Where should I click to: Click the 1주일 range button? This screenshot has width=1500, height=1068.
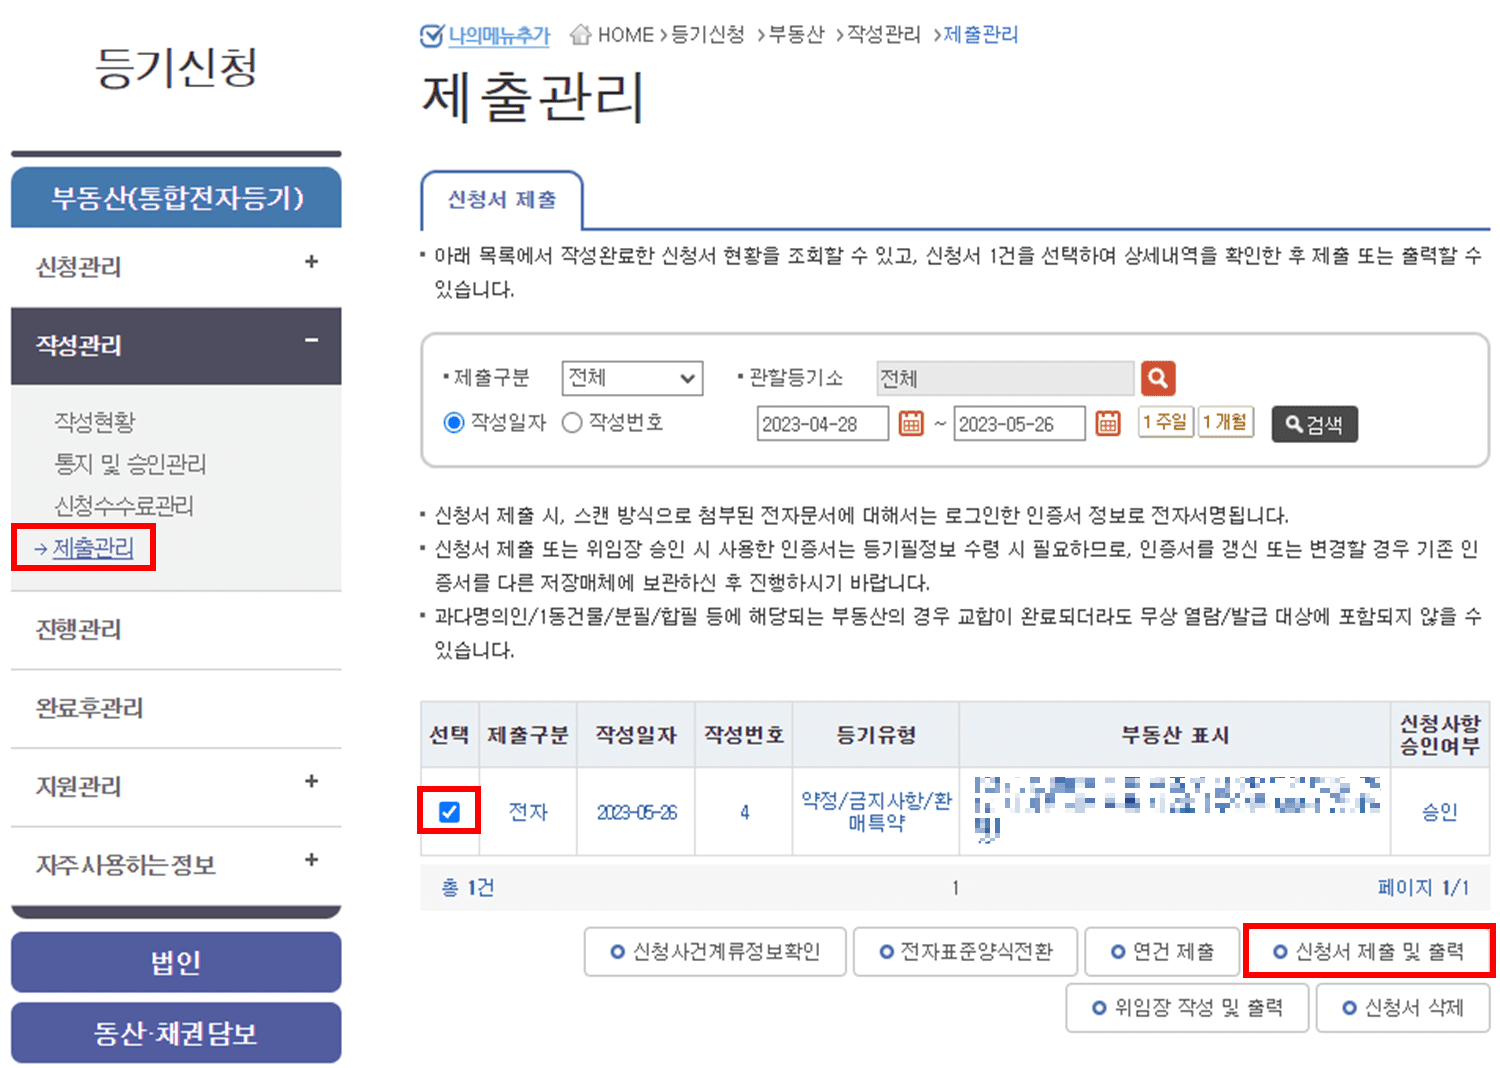(1166, 422)
